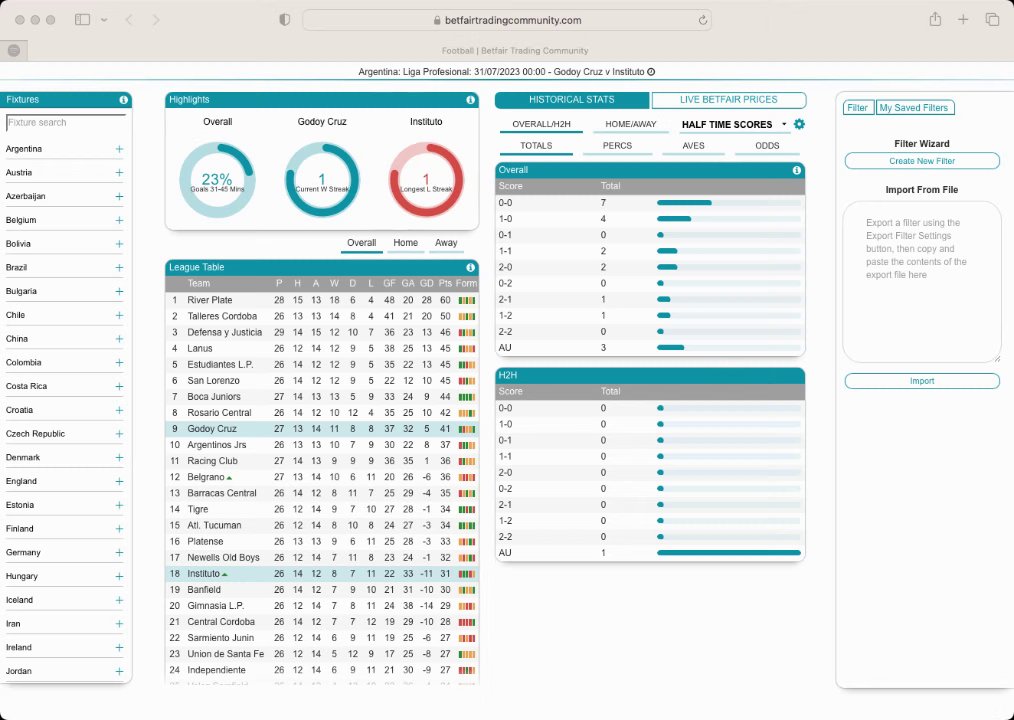Expand Austria fixtures with plus
The image size is (1014, 720).
[119, 173]
